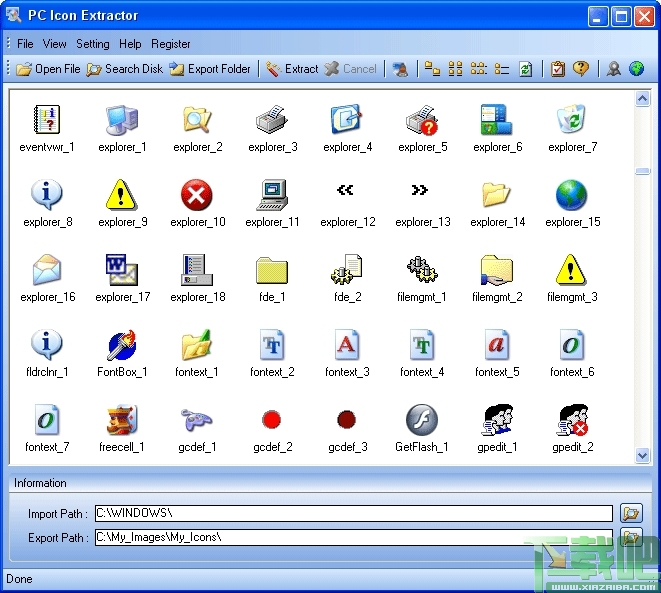Screen dimensions: 661x593
Task: Select the explorer_9 warning icon
Action: (121, 194)
